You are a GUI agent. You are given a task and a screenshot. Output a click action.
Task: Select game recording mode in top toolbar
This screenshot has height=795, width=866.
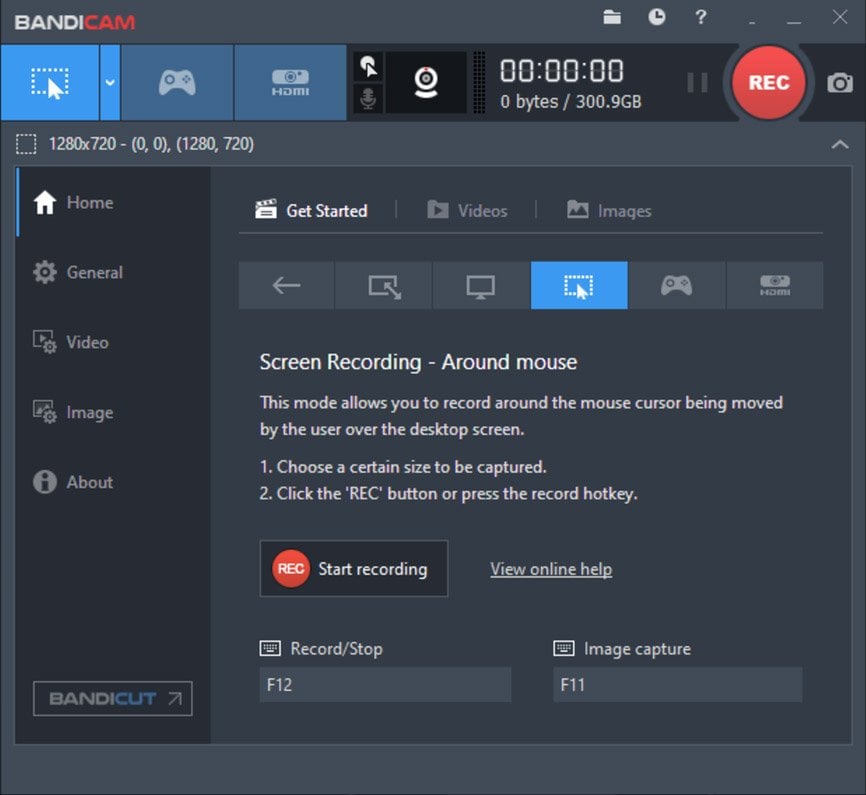[x=177, y=82]
